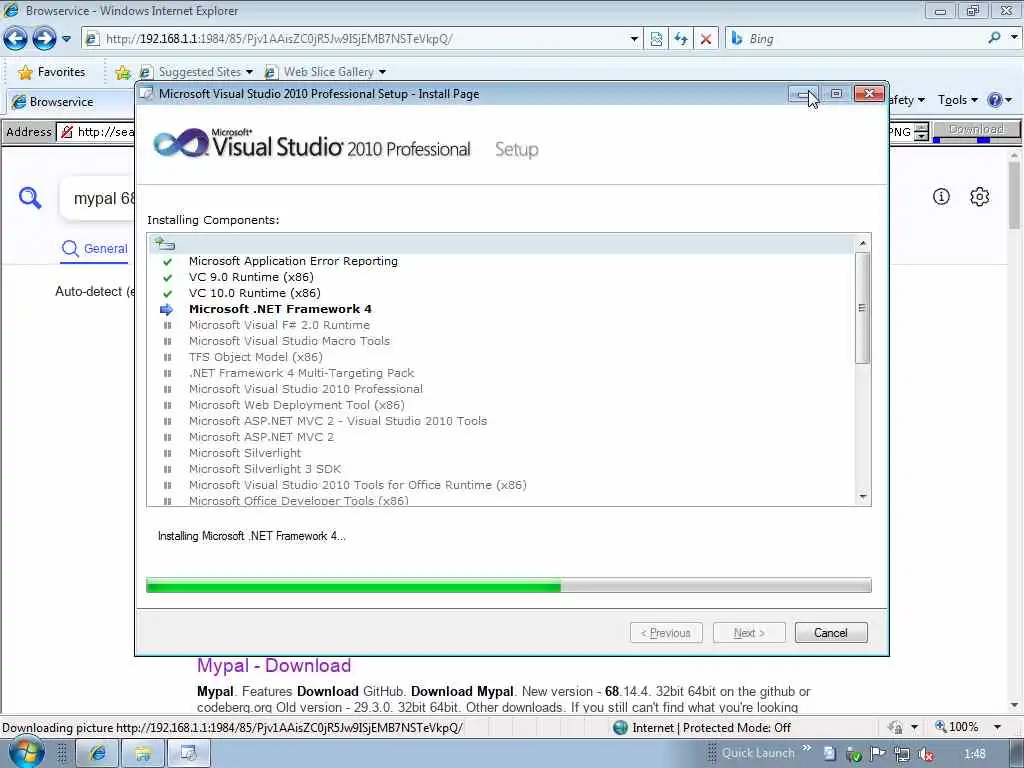This screenshot has width=1024, height=768.
Task: Select the General search tab
Action: pos(95,249)
